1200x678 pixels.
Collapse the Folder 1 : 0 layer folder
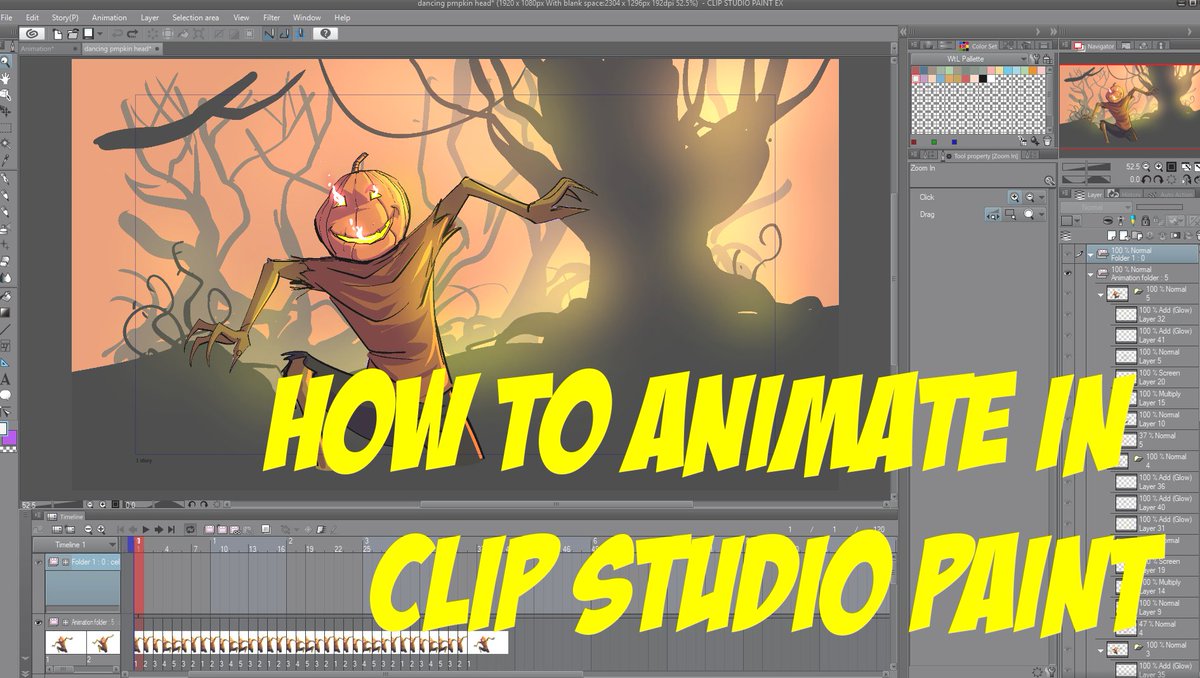coord(1090,254)
